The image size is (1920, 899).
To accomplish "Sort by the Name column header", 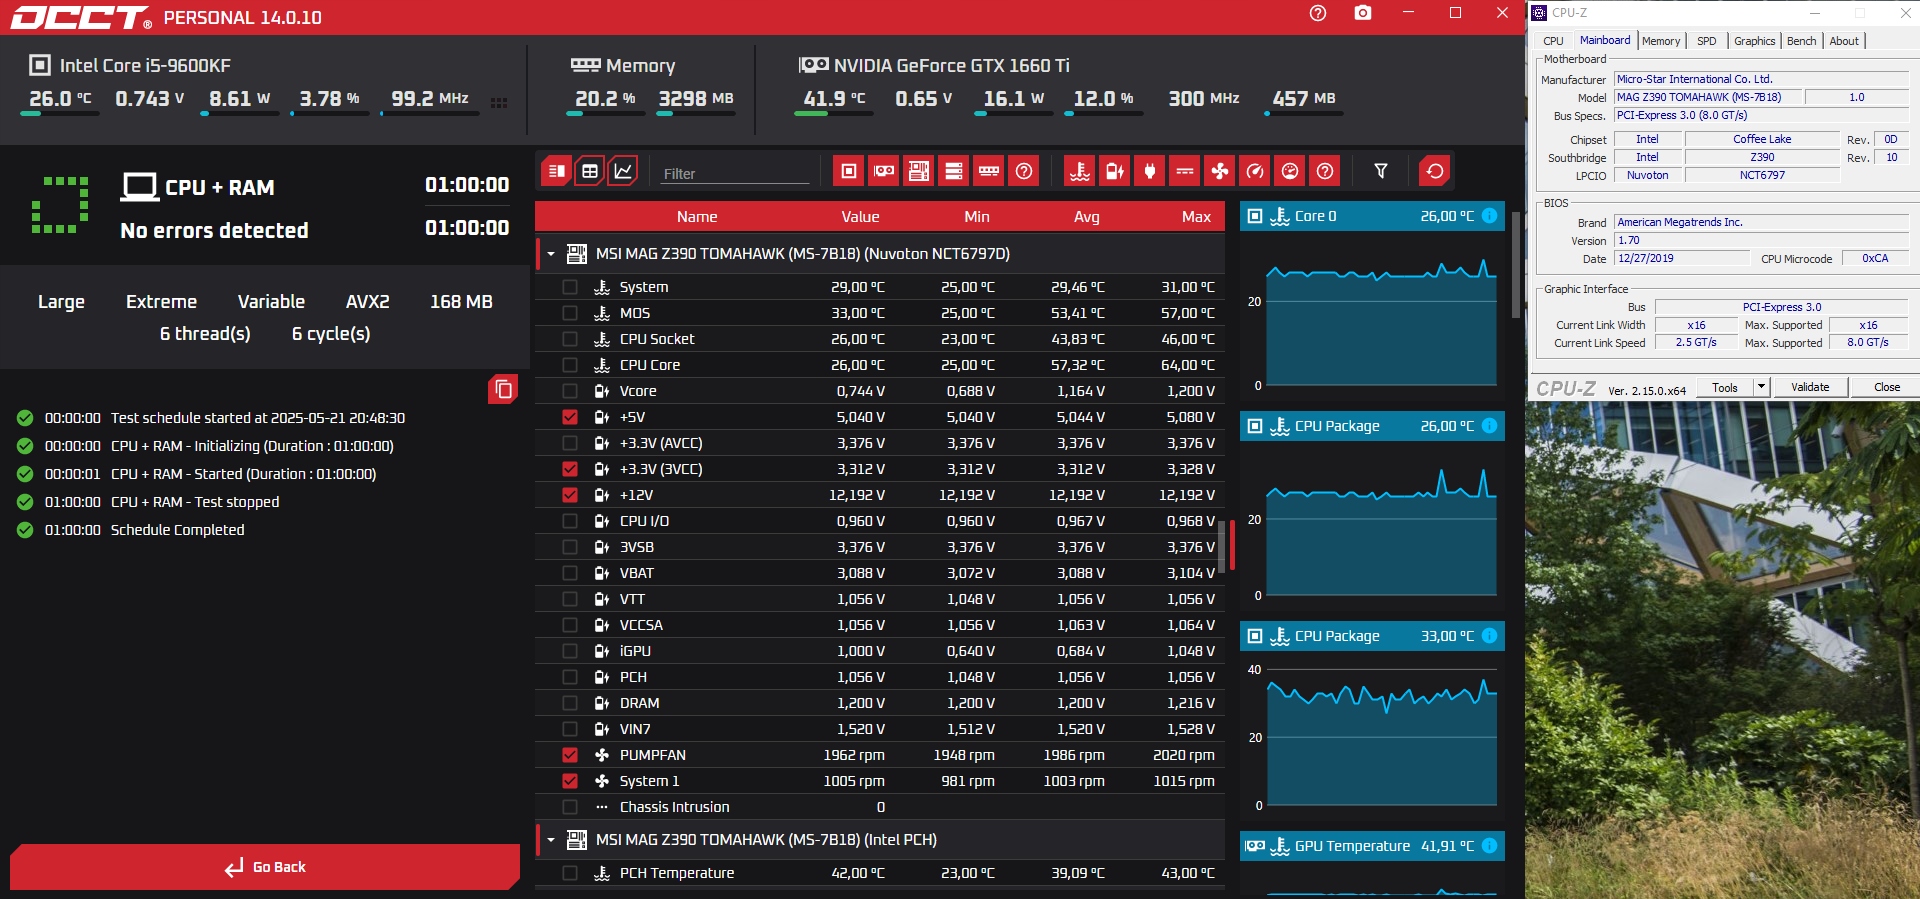I will pos(697,216).
